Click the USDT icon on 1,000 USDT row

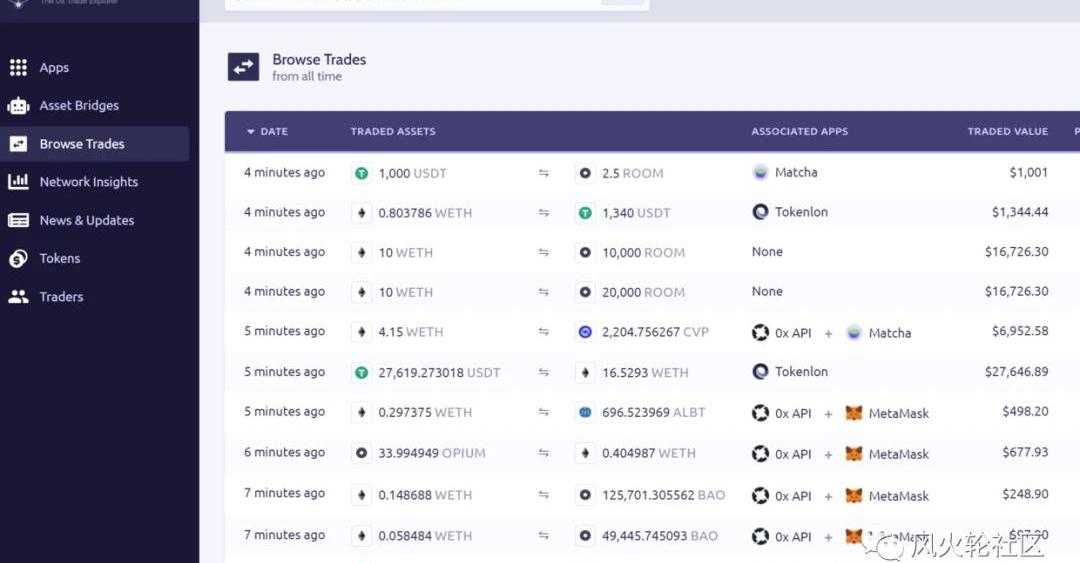(362, 173)
